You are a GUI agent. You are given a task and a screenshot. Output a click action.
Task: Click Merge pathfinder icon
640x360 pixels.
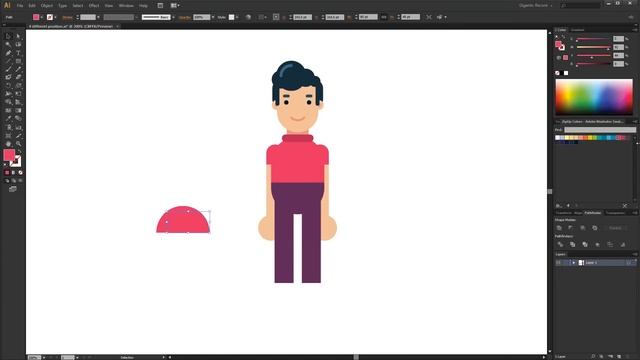point(585,244)
